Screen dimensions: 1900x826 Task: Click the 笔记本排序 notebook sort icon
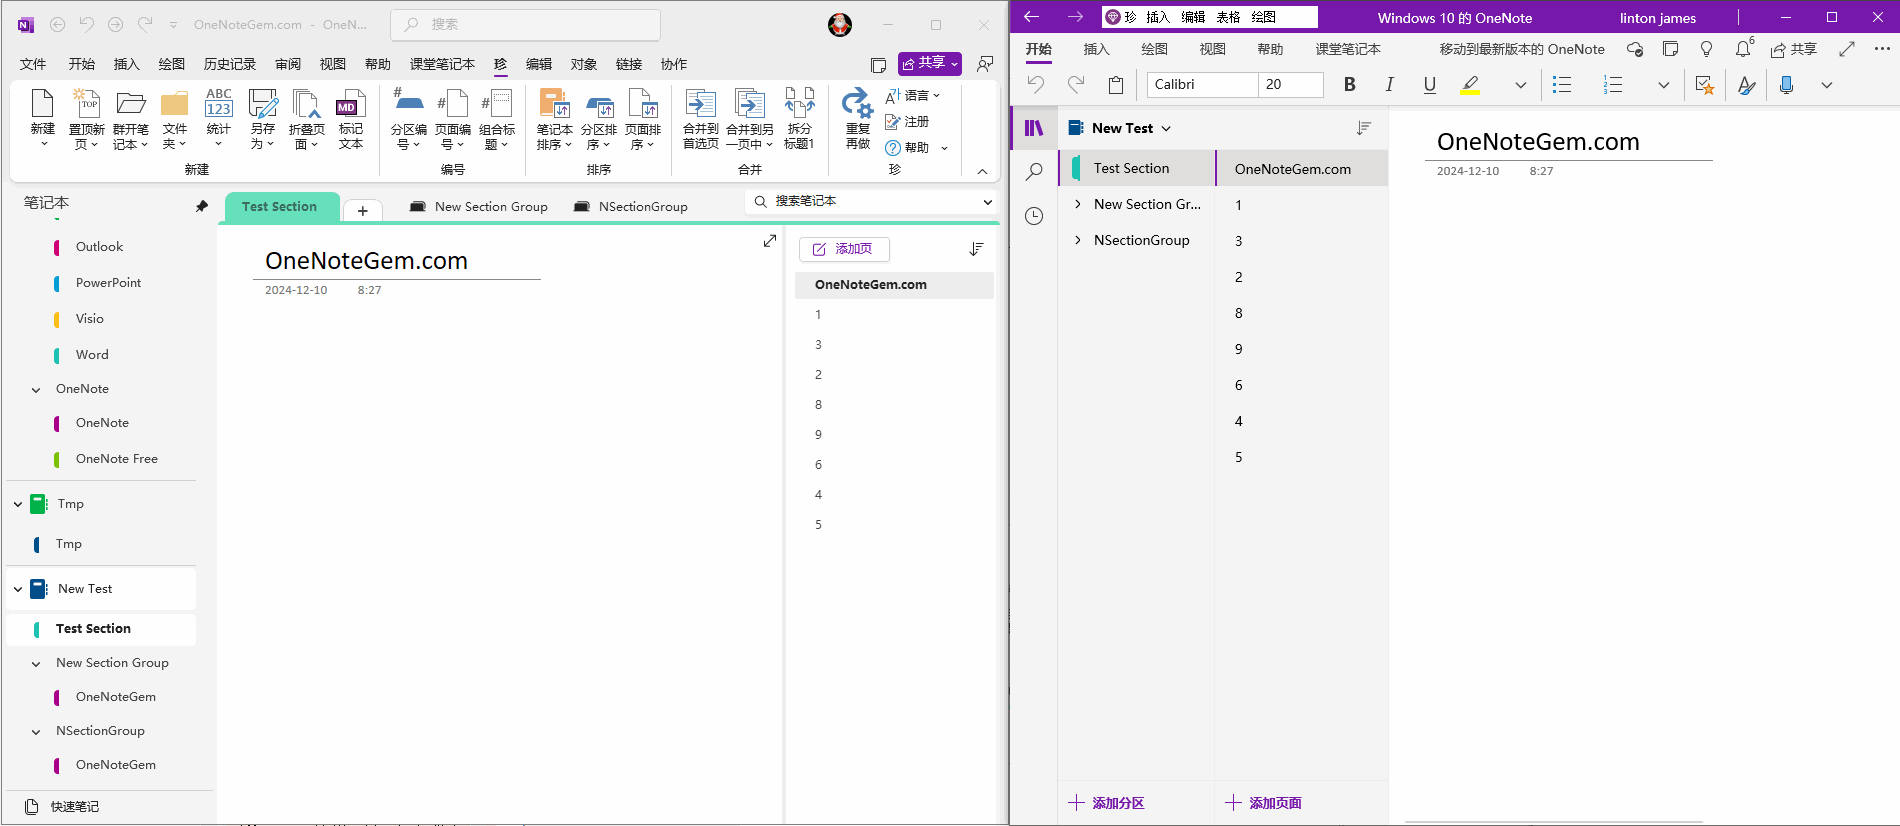coord(554,104)
